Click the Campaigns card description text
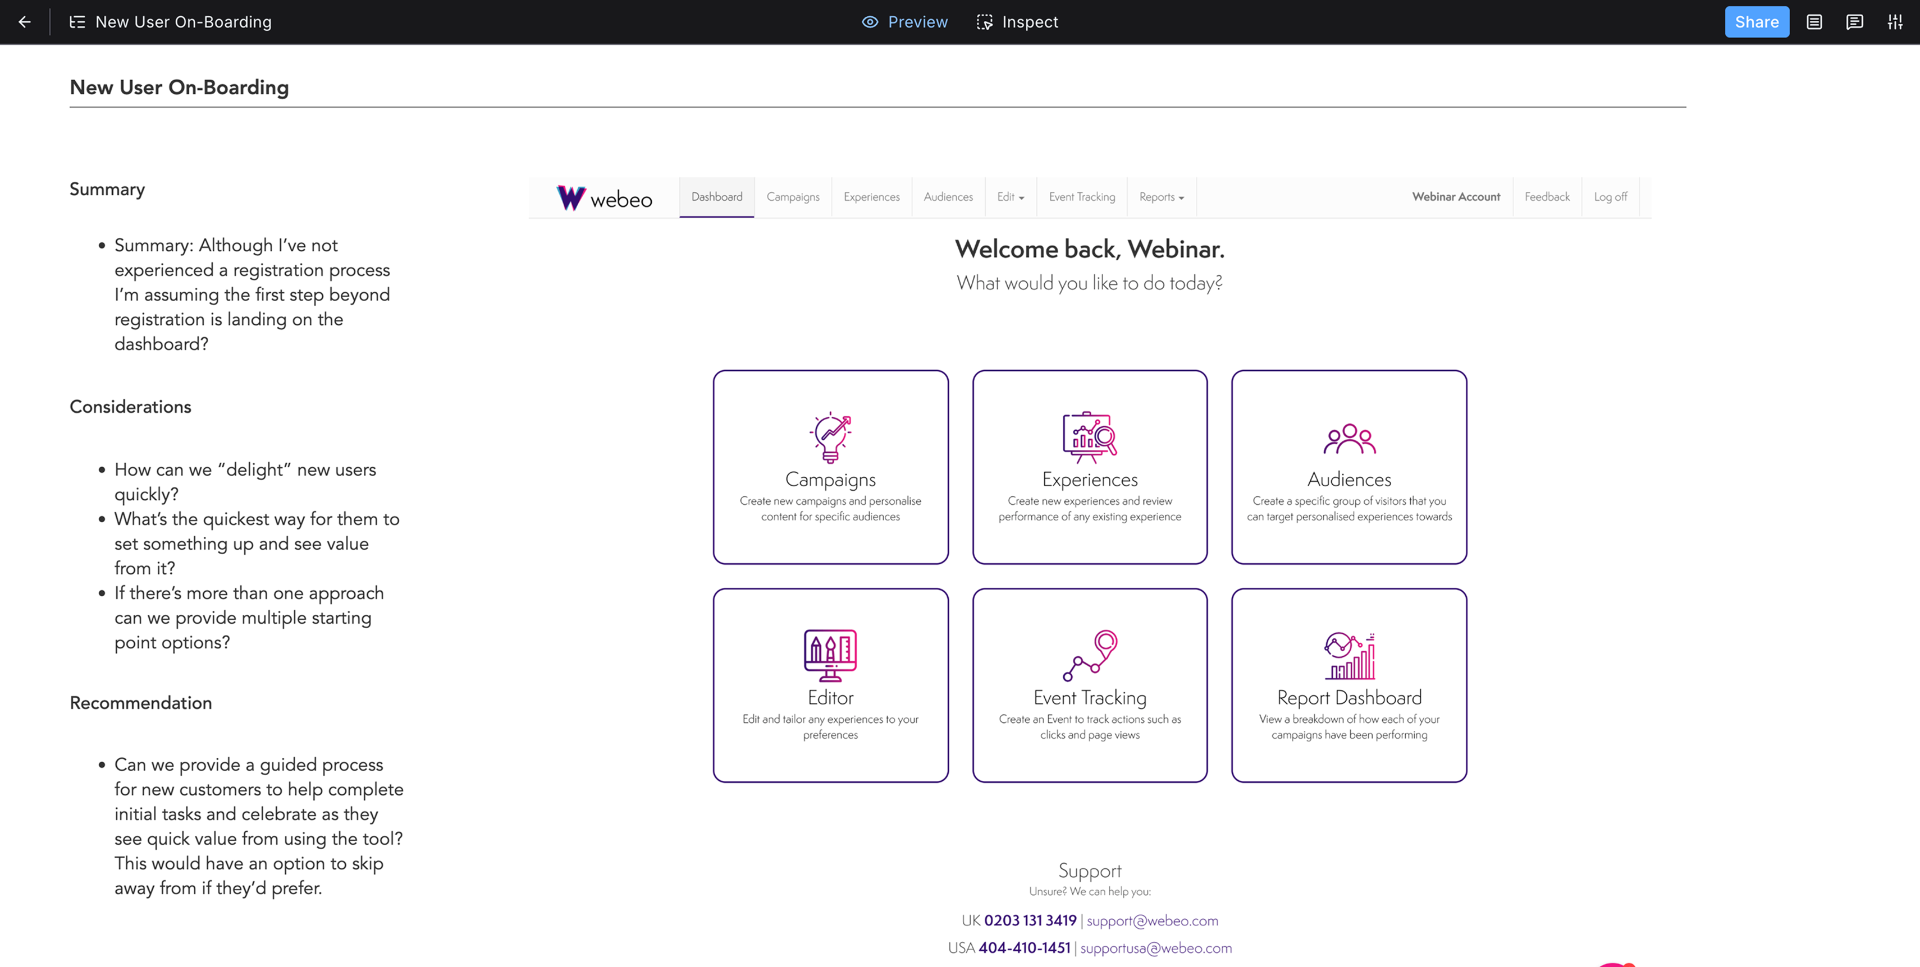This screenshot has height=967, width=1920. (830, 509)
